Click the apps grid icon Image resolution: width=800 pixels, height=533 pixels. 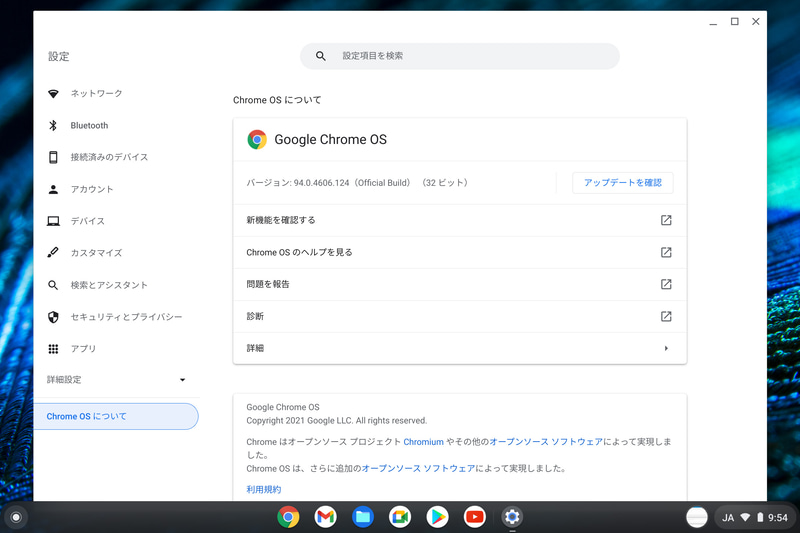point(53,349)
